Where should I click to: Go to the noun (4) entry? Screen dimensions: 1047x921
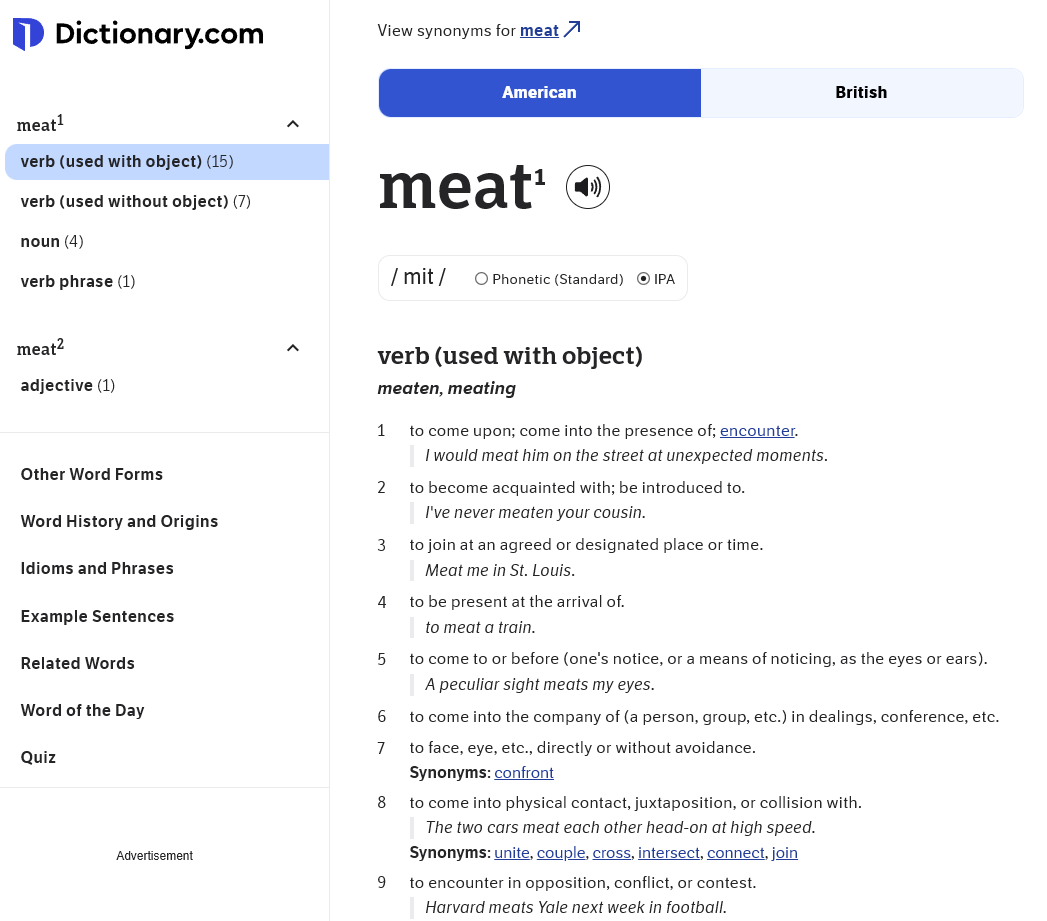click(x=52, y=242)
